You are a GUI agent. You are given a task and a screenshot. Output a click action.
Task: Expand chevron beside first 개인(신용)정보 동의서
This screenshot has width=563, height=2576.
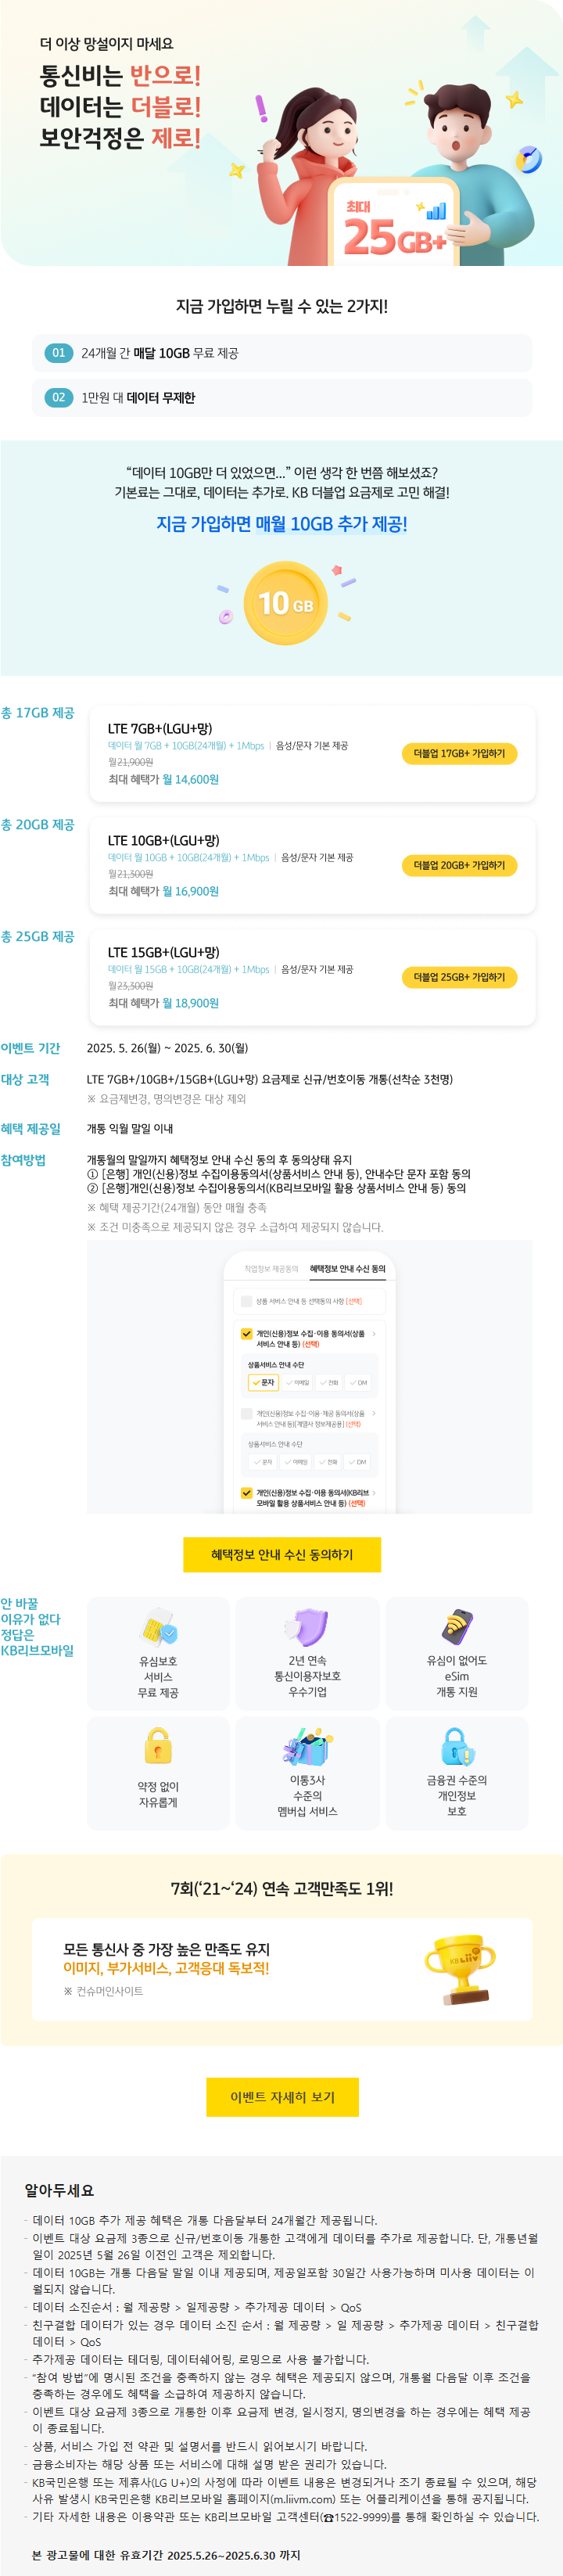tap(374, 1333)
